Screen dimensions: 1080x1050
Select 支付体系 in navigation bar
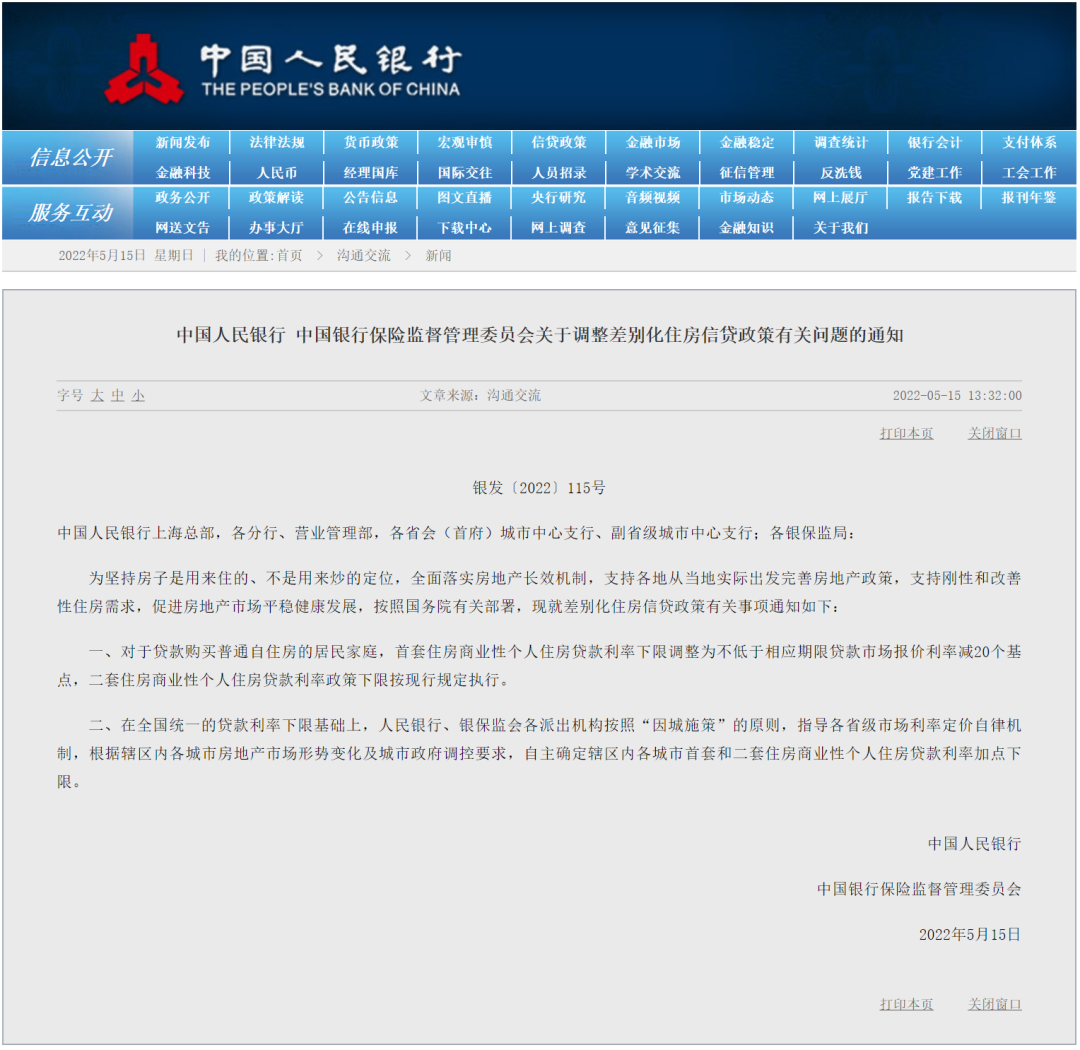click(1029, 143)
